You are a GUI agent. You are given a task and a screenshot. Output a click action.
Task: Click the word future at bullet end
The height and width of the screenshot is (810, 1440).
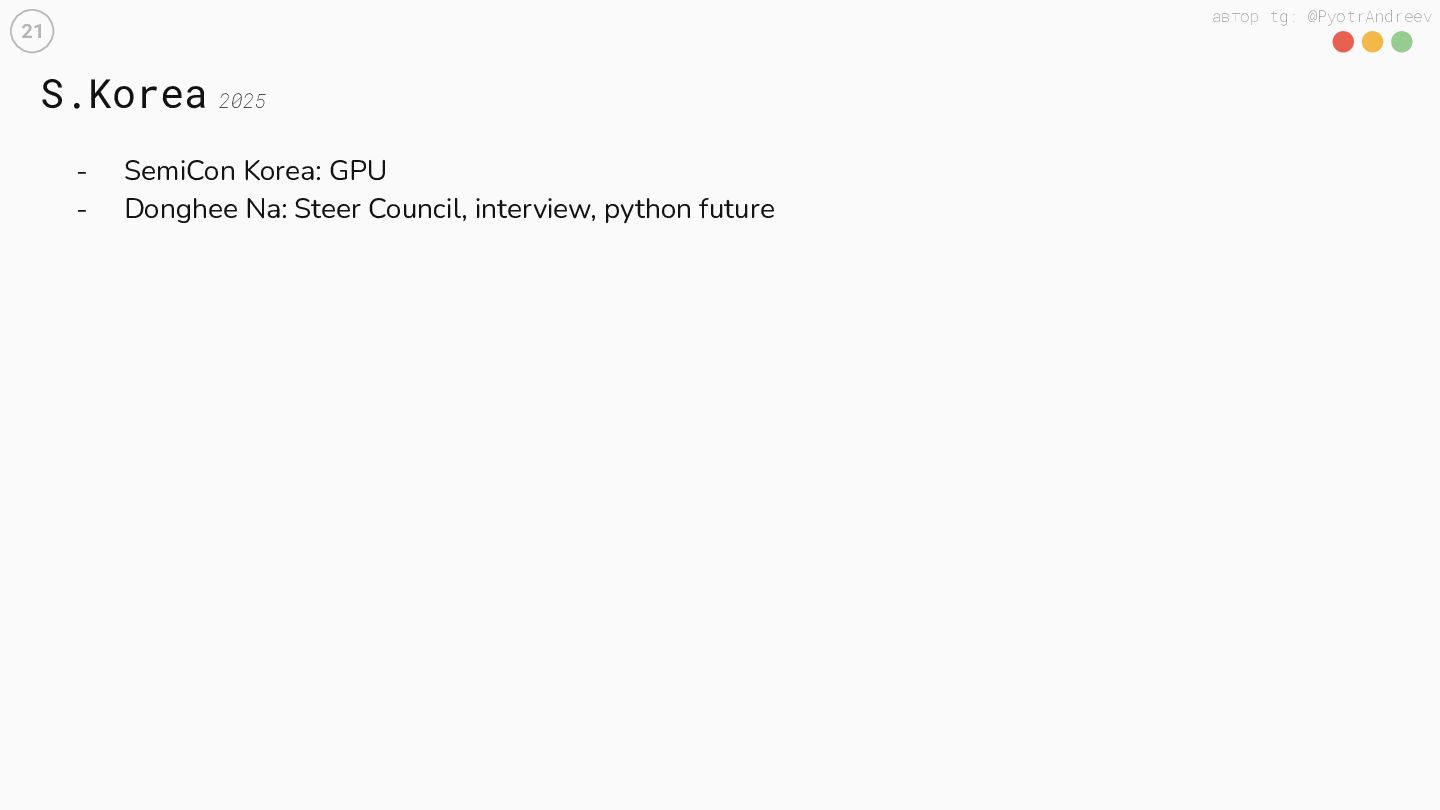(738, 209)
